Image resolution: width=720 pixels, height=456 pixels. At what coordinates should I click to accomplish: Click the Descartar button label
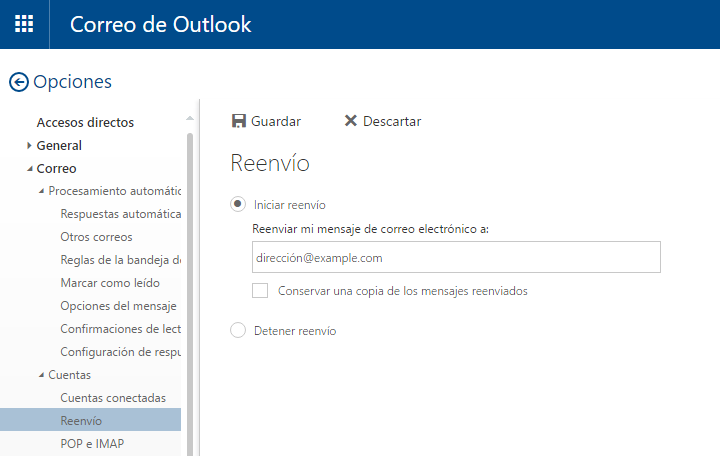[392, 121]
